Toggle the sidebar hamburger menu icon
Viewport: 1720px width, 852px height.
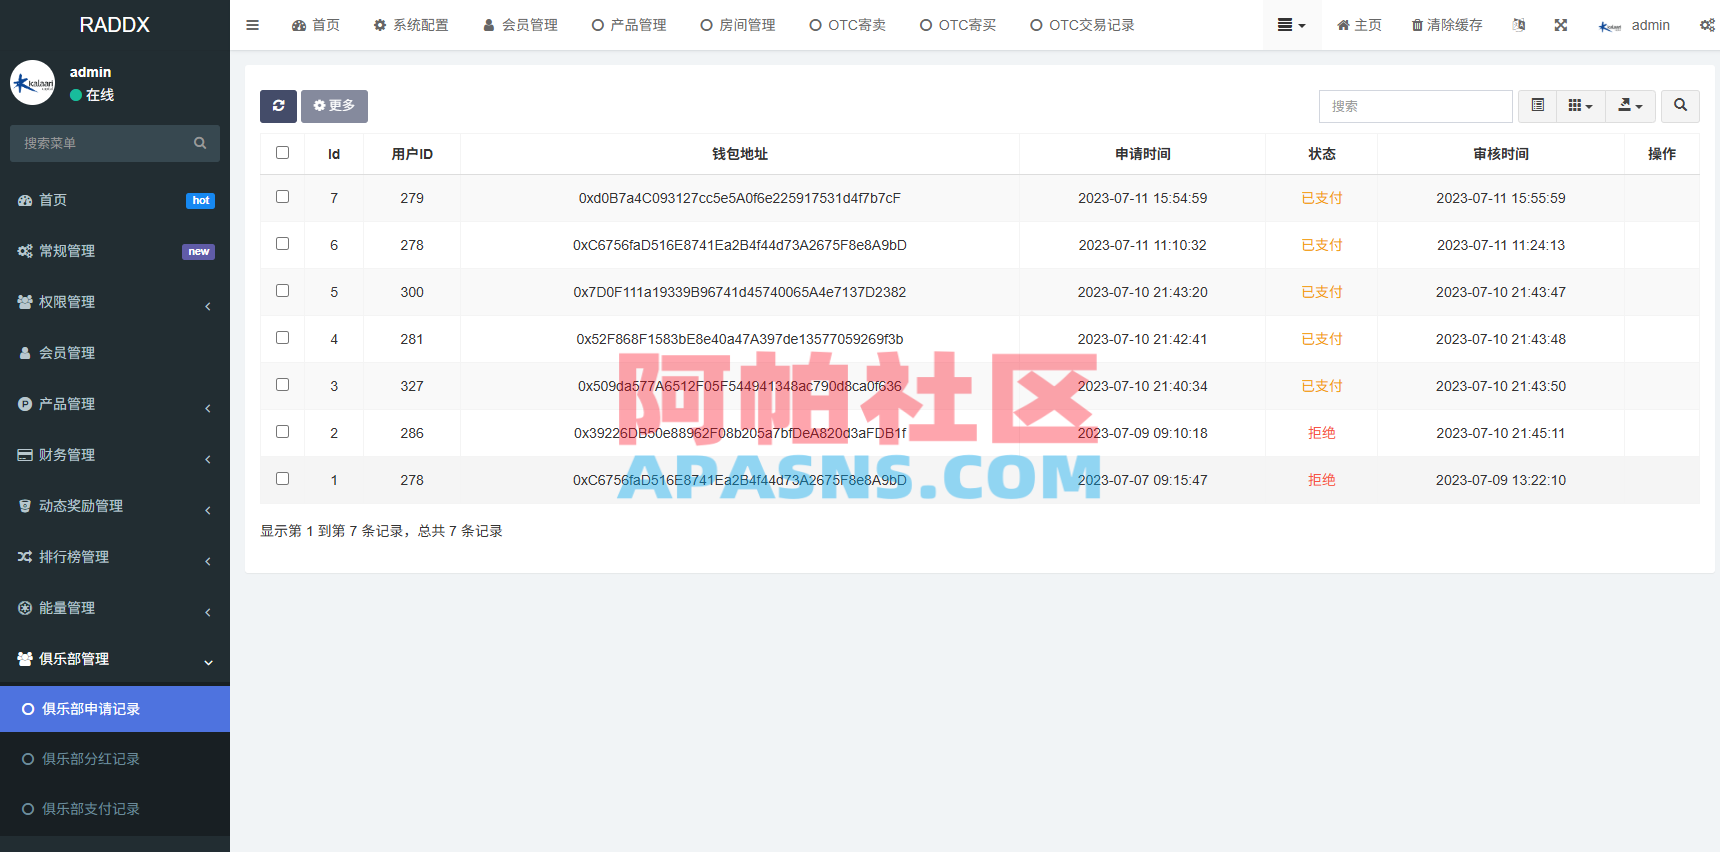pyautogui.click(x=252, y=25)
